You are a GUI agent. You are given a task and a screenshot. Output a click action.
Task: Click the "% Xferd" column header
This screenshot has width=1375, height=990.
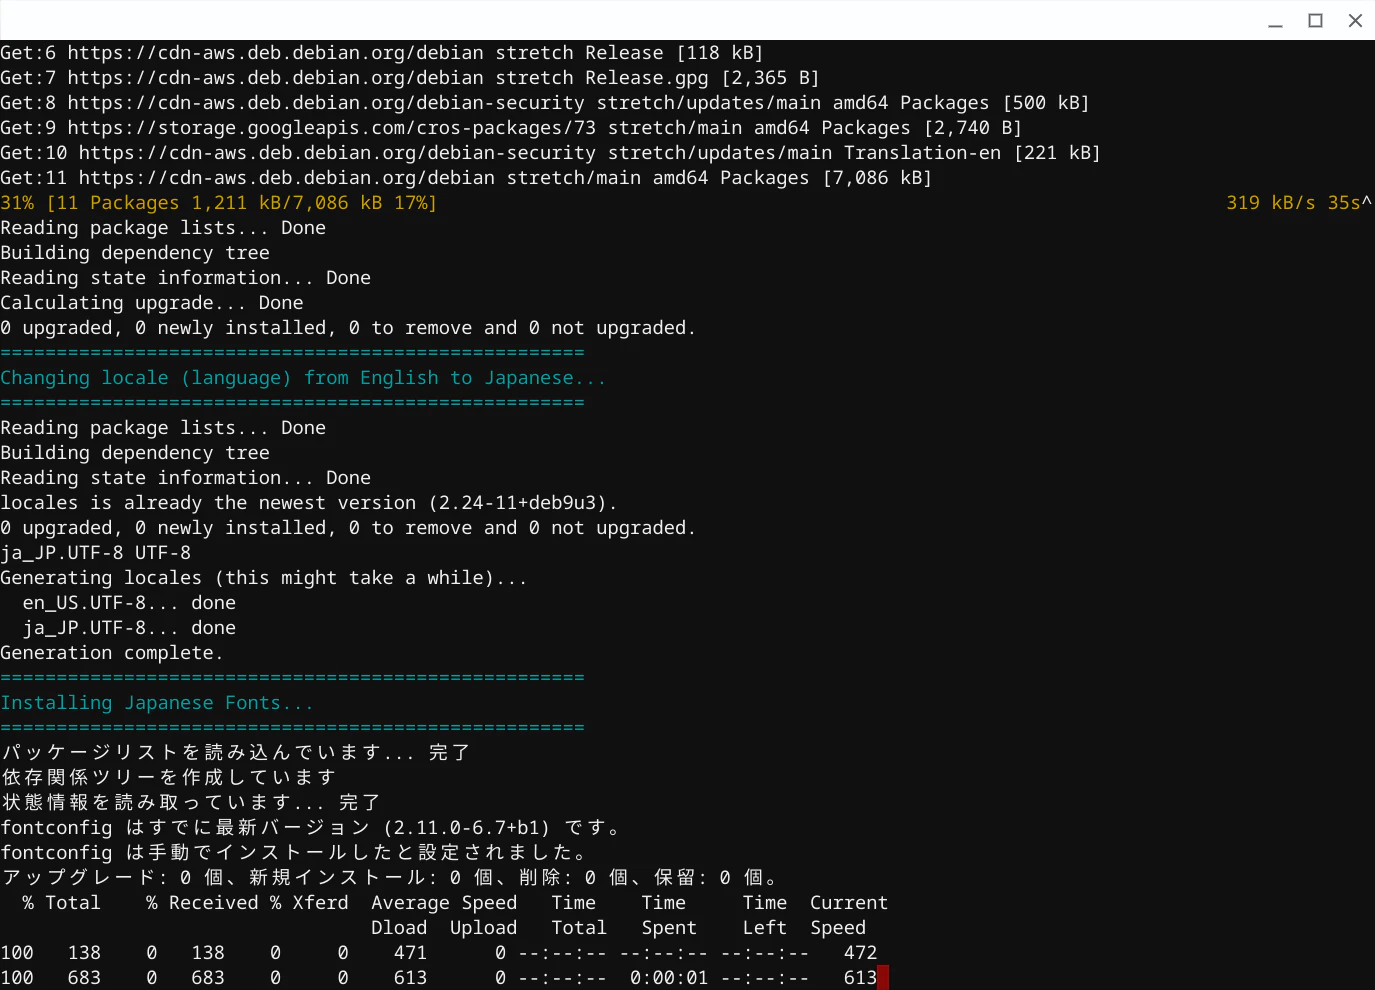[x=309, y=903]
